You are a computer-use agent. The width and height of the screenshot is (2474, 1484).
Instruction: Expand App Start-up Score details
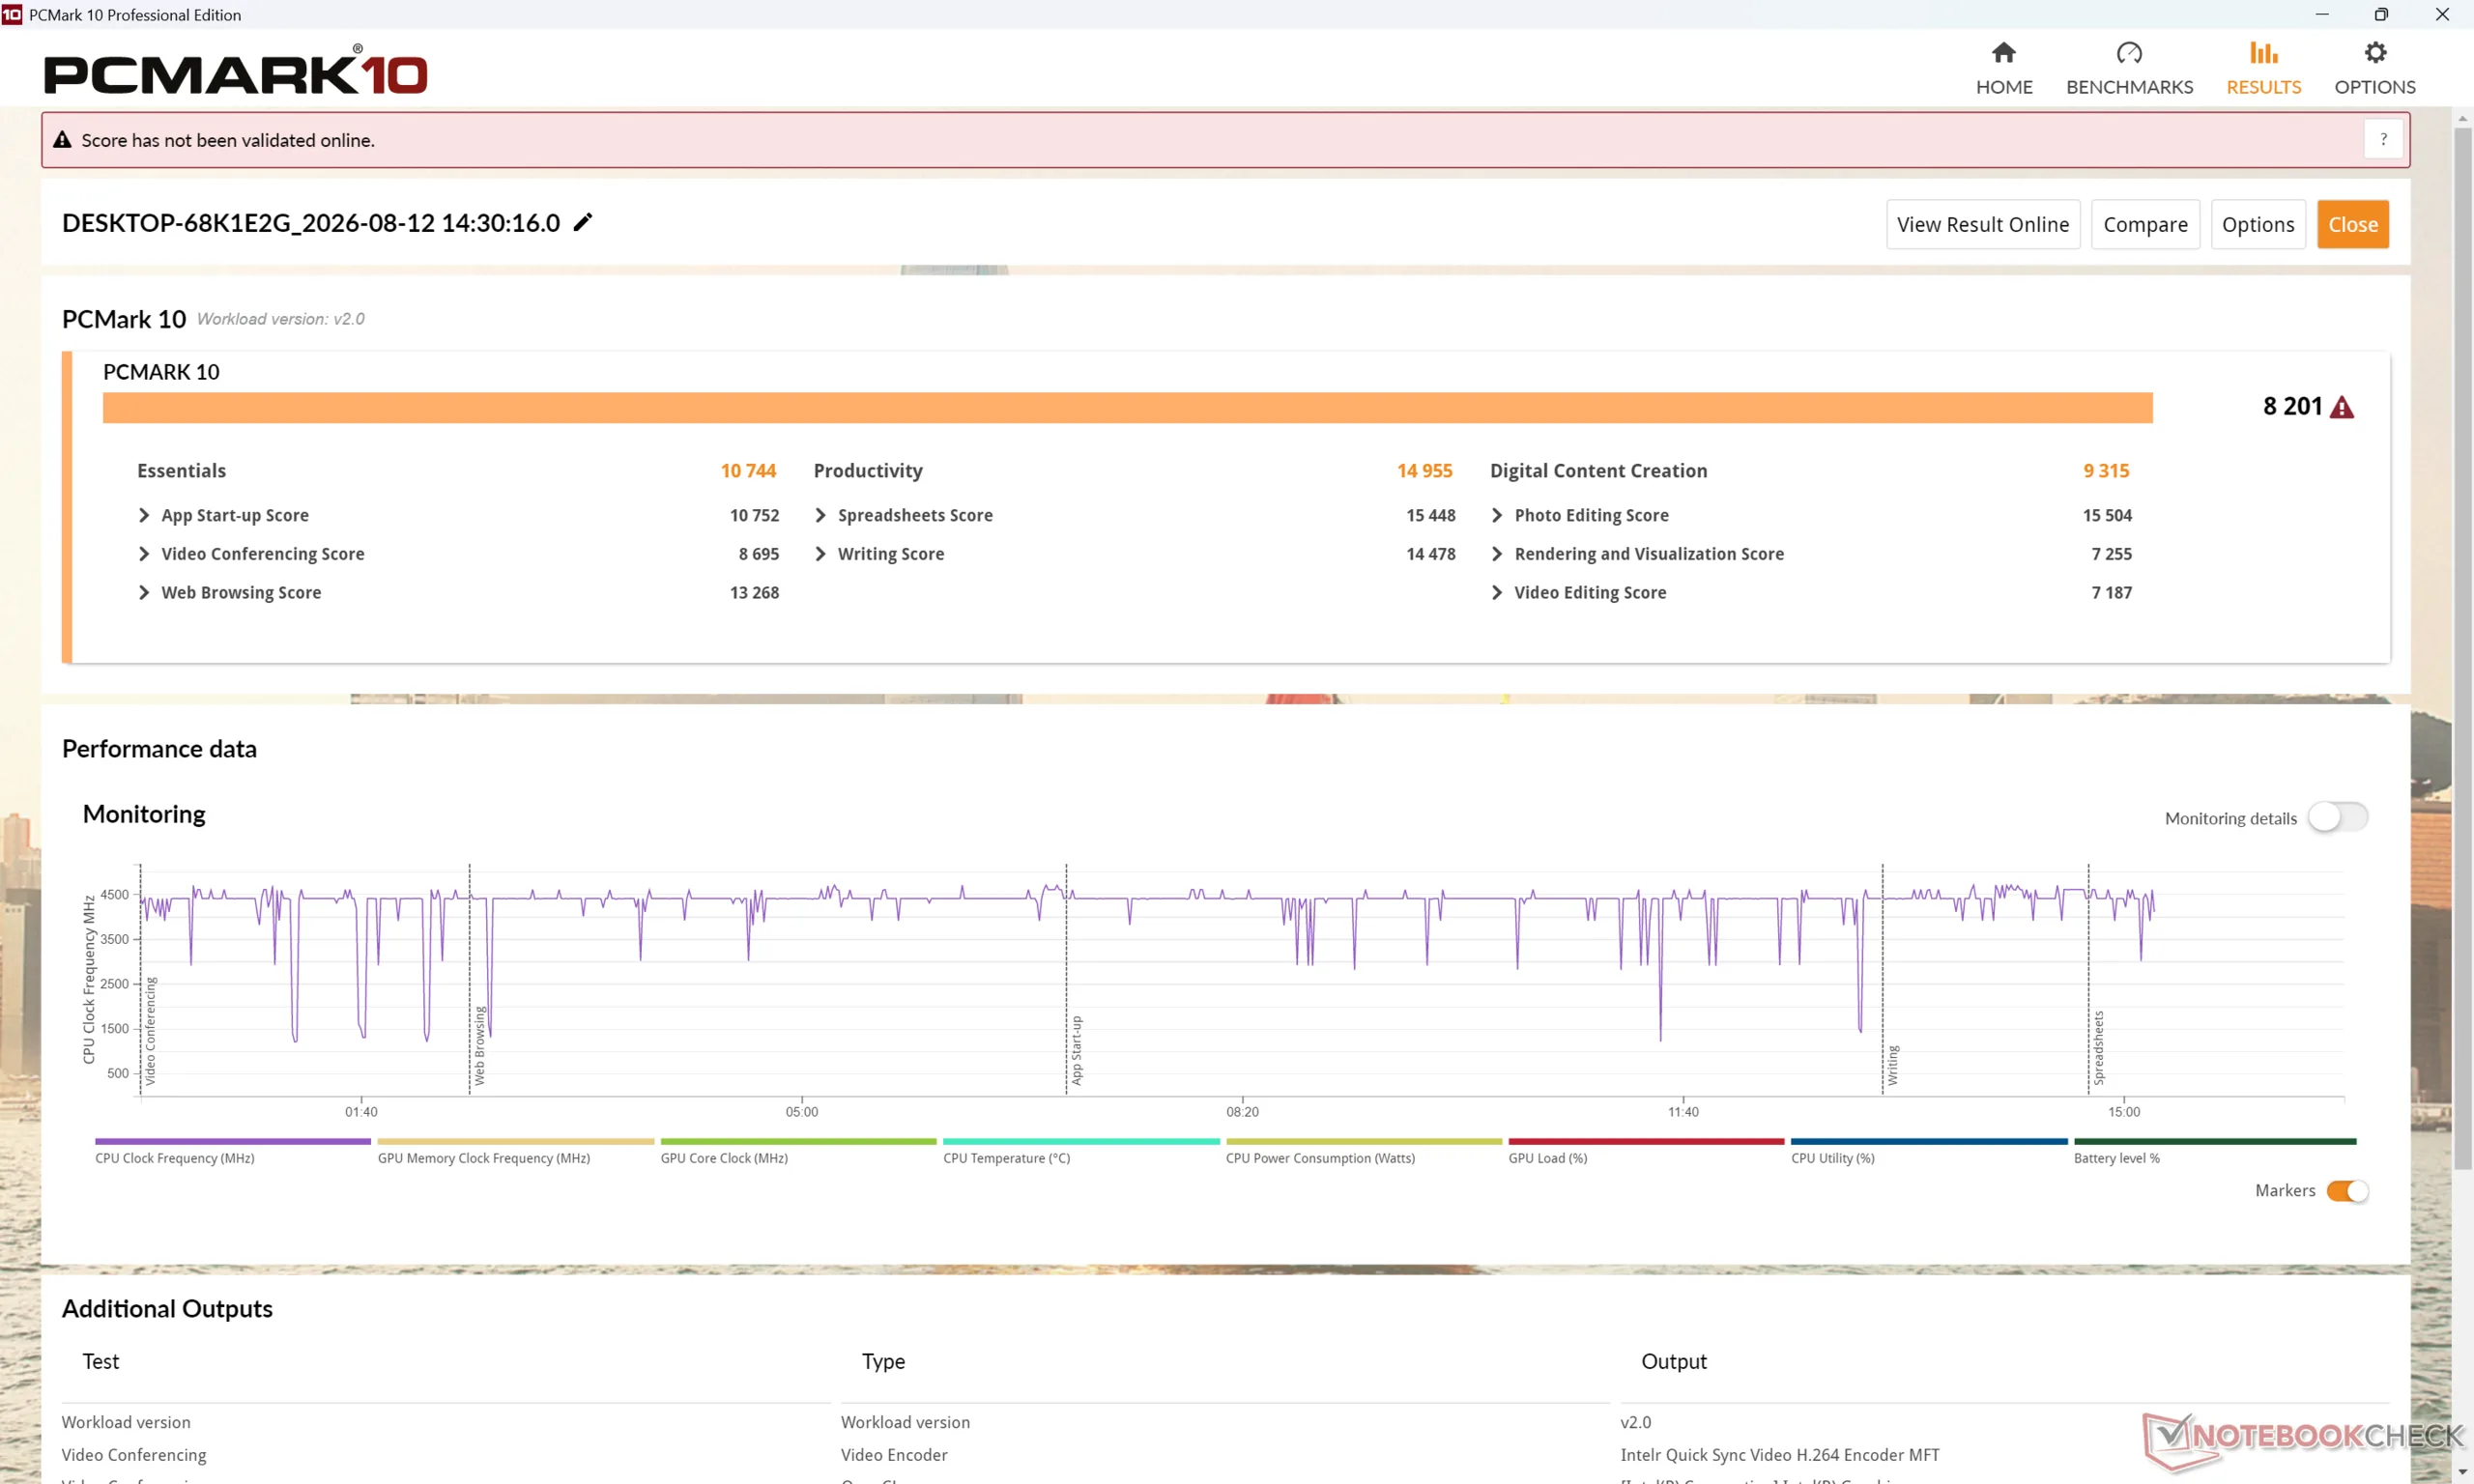144,515
